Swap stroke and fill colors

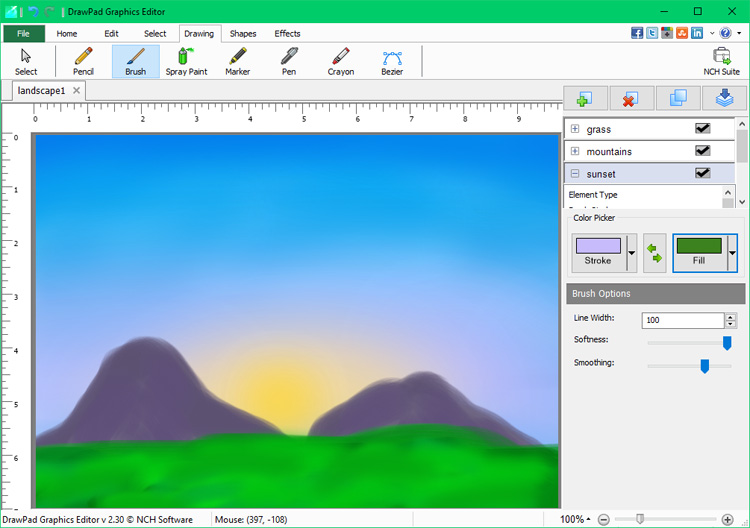654,253
